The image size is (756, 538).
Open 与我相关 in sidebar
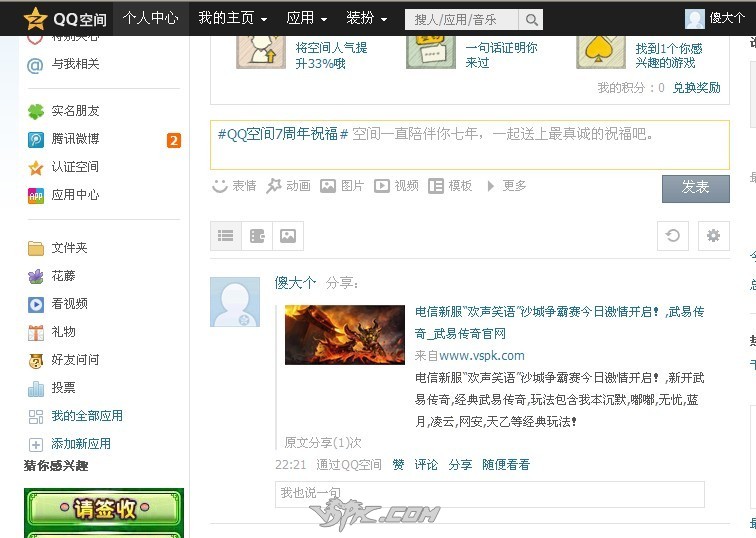click(x=75, y=64)
